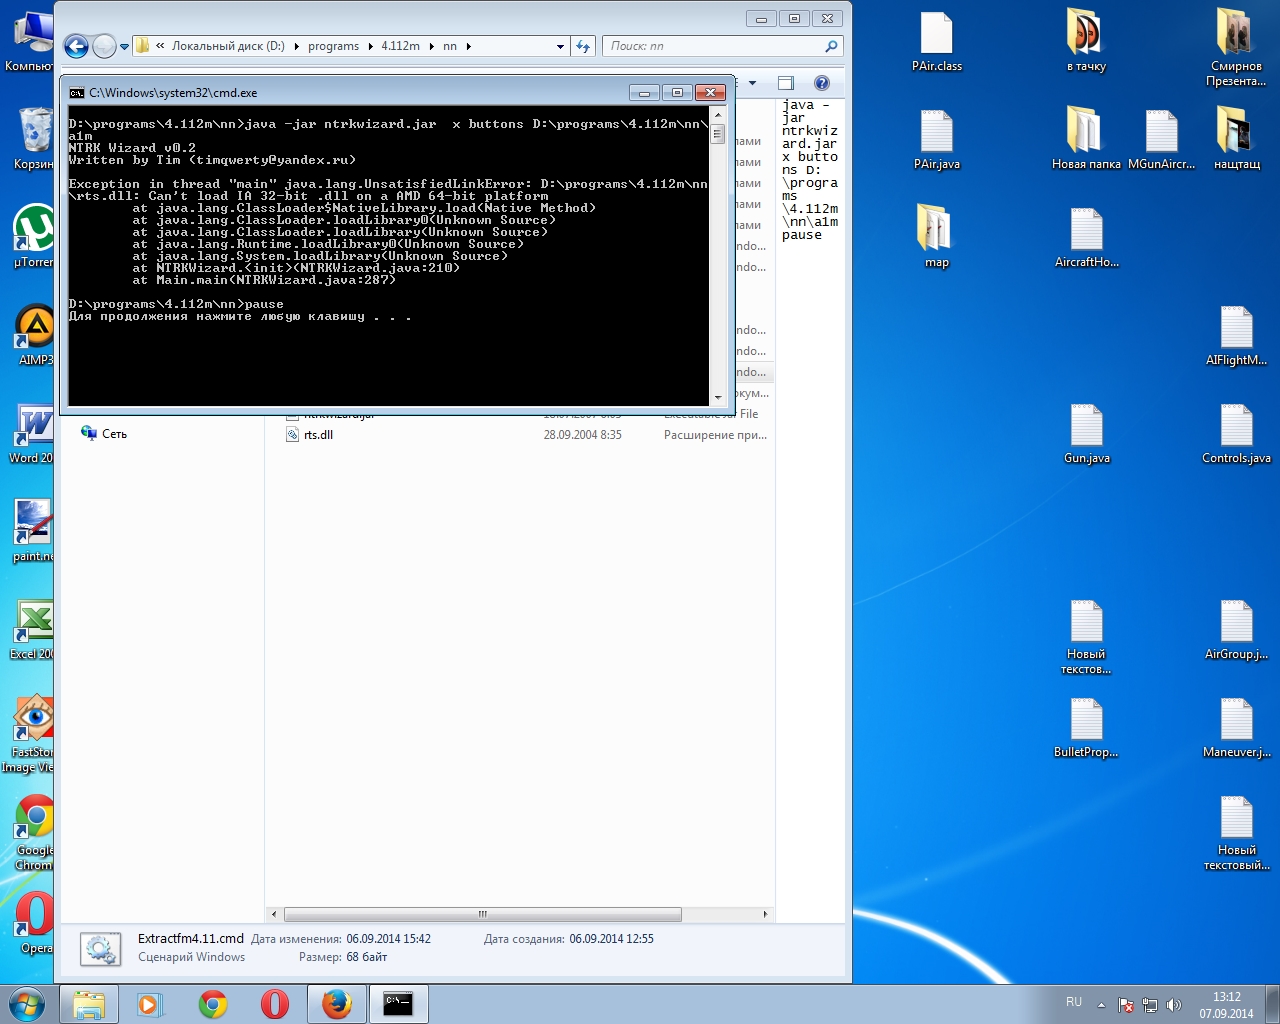Open the Opera browser from the taskbar
This screenshot has width=1280, height=1024.
pos(275,1004)
